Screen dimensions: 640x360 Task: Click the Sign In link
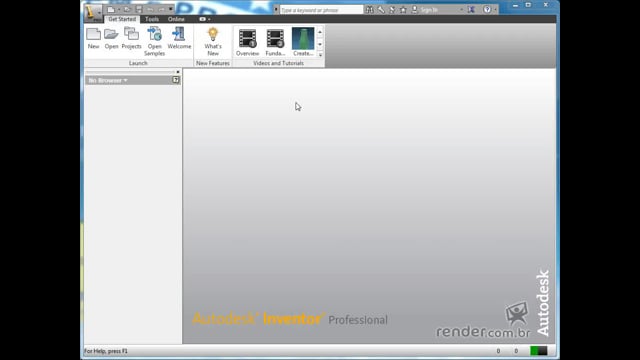click(x=429, y=10)
